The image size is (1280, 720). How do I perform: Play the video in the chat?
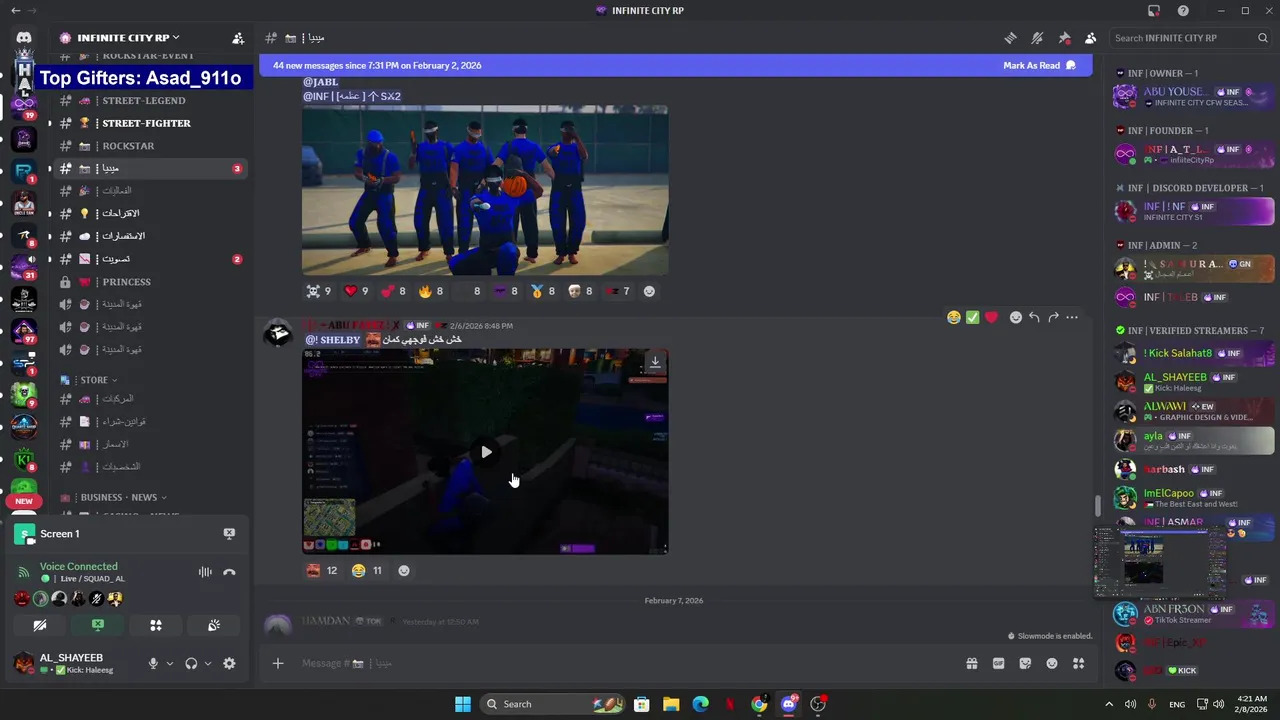[x=486, y=452]
